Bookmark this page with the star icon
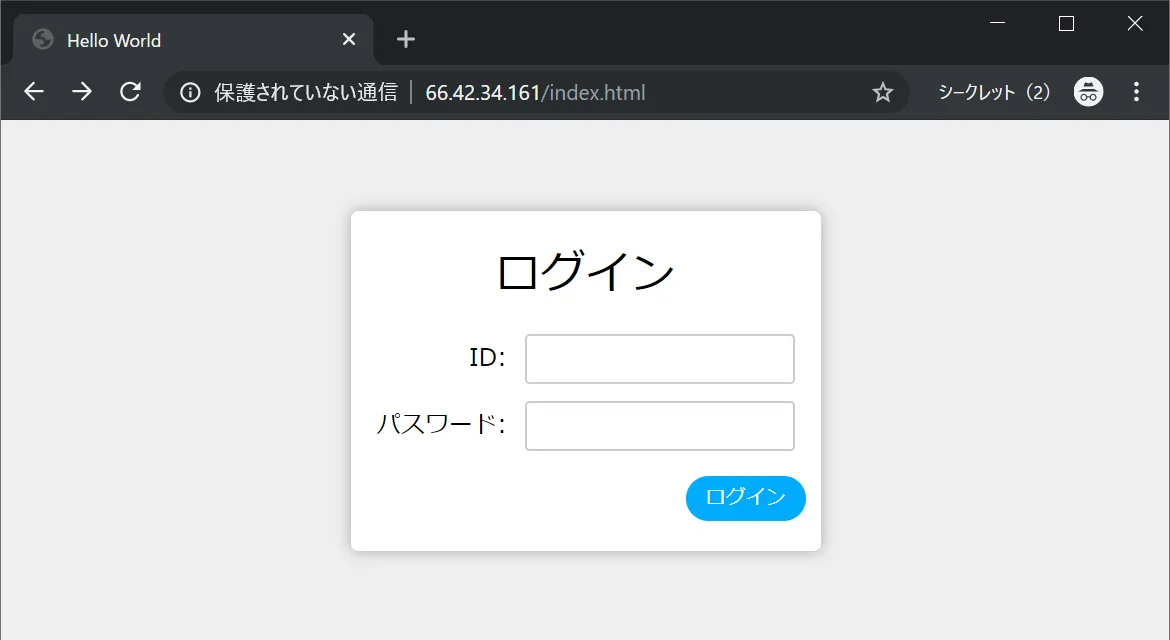The image size is (1170, 640). pyautogui.click(x=882, y=91)
